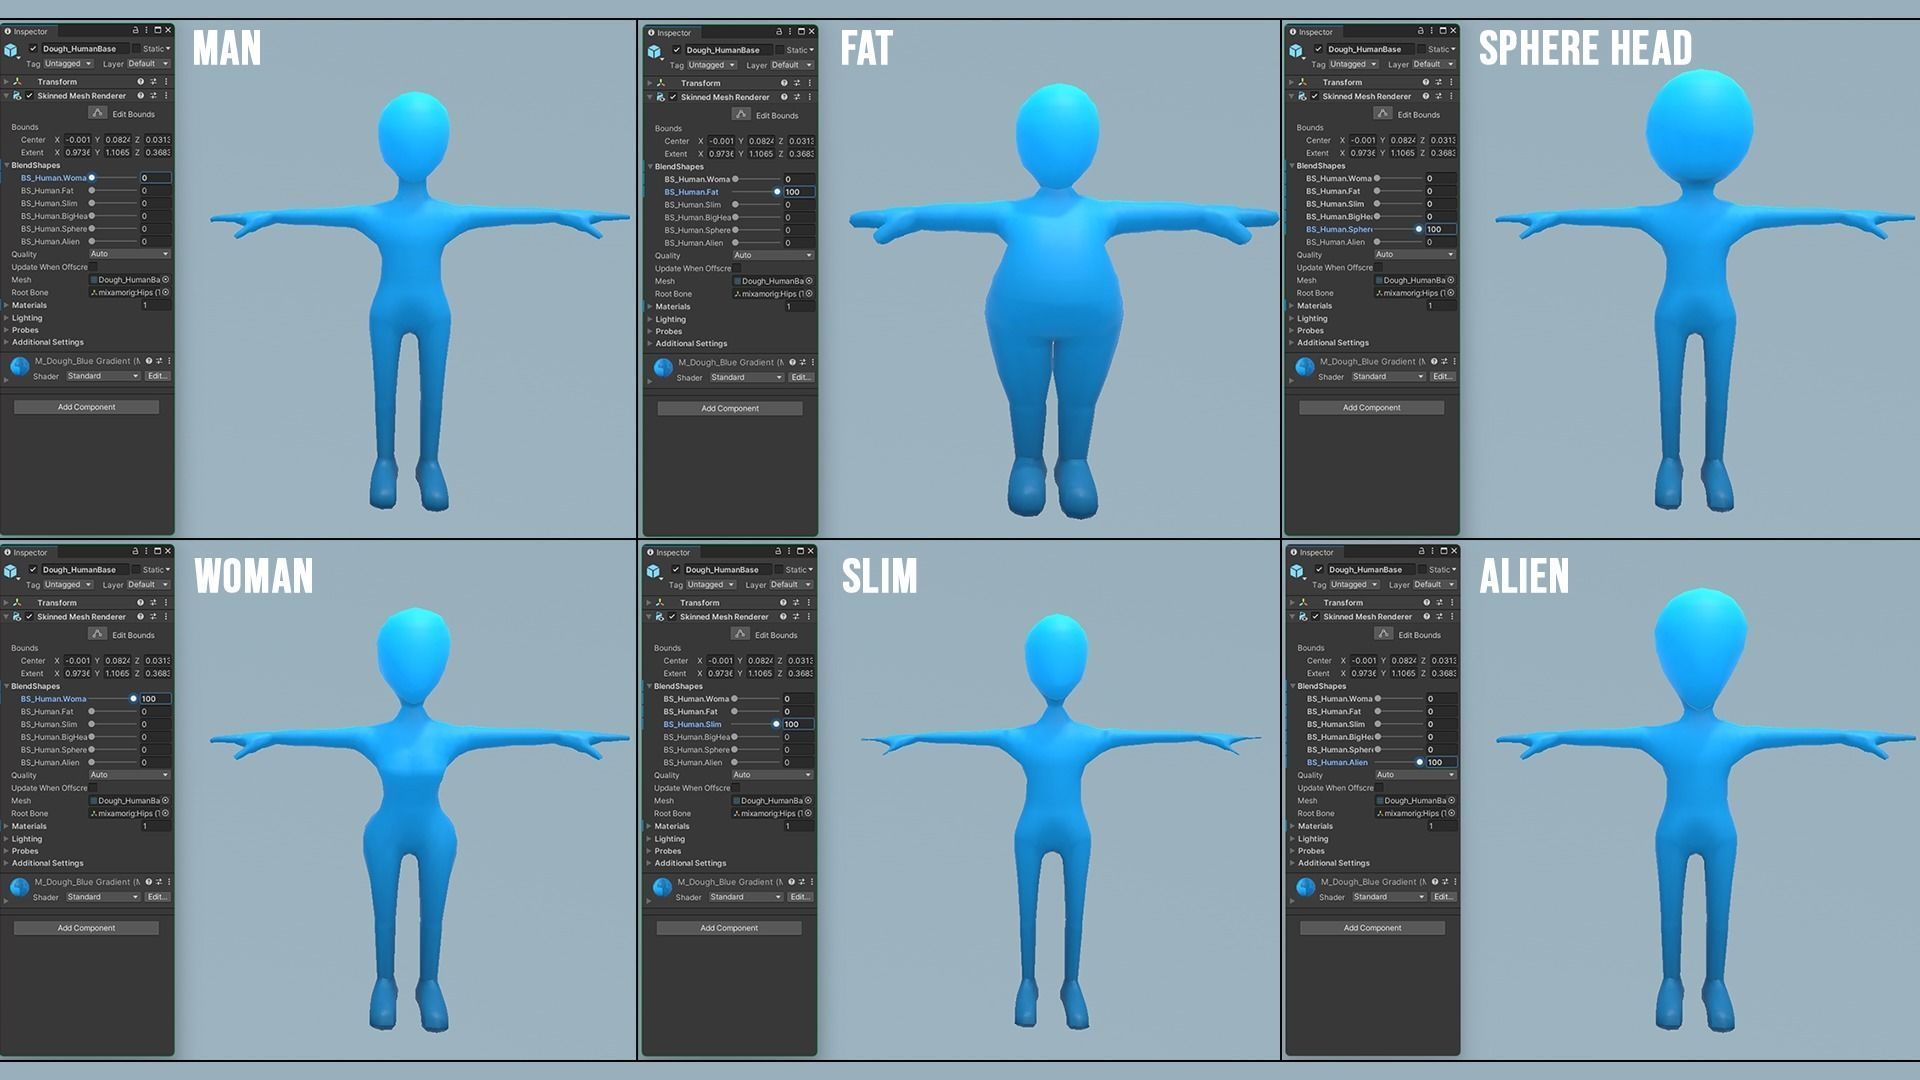Open Skinned Mesh Renderer kebab menu in ALIEN panel

click(x=1453, y=617)
